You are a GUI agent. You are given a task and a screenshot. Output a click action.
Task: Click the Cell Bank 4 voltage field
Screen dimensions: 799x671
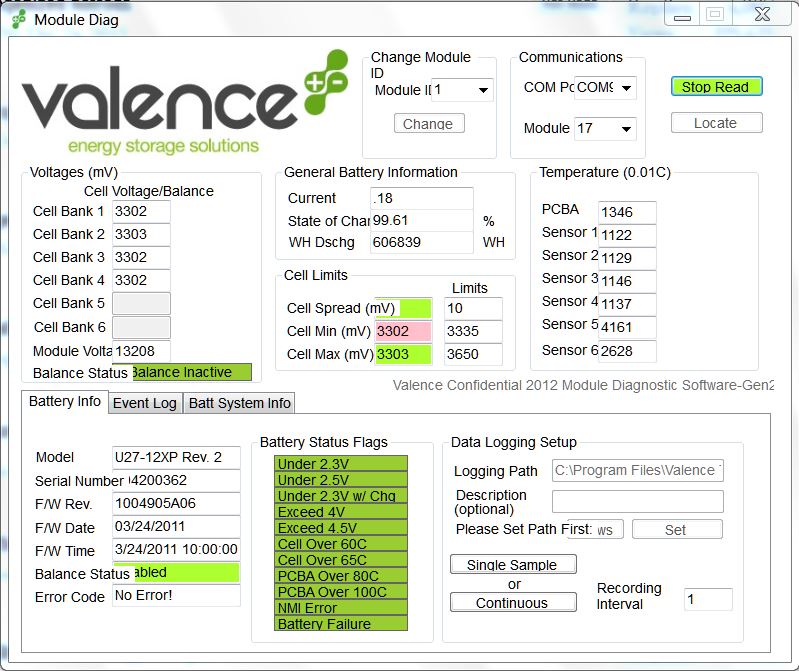141,280
